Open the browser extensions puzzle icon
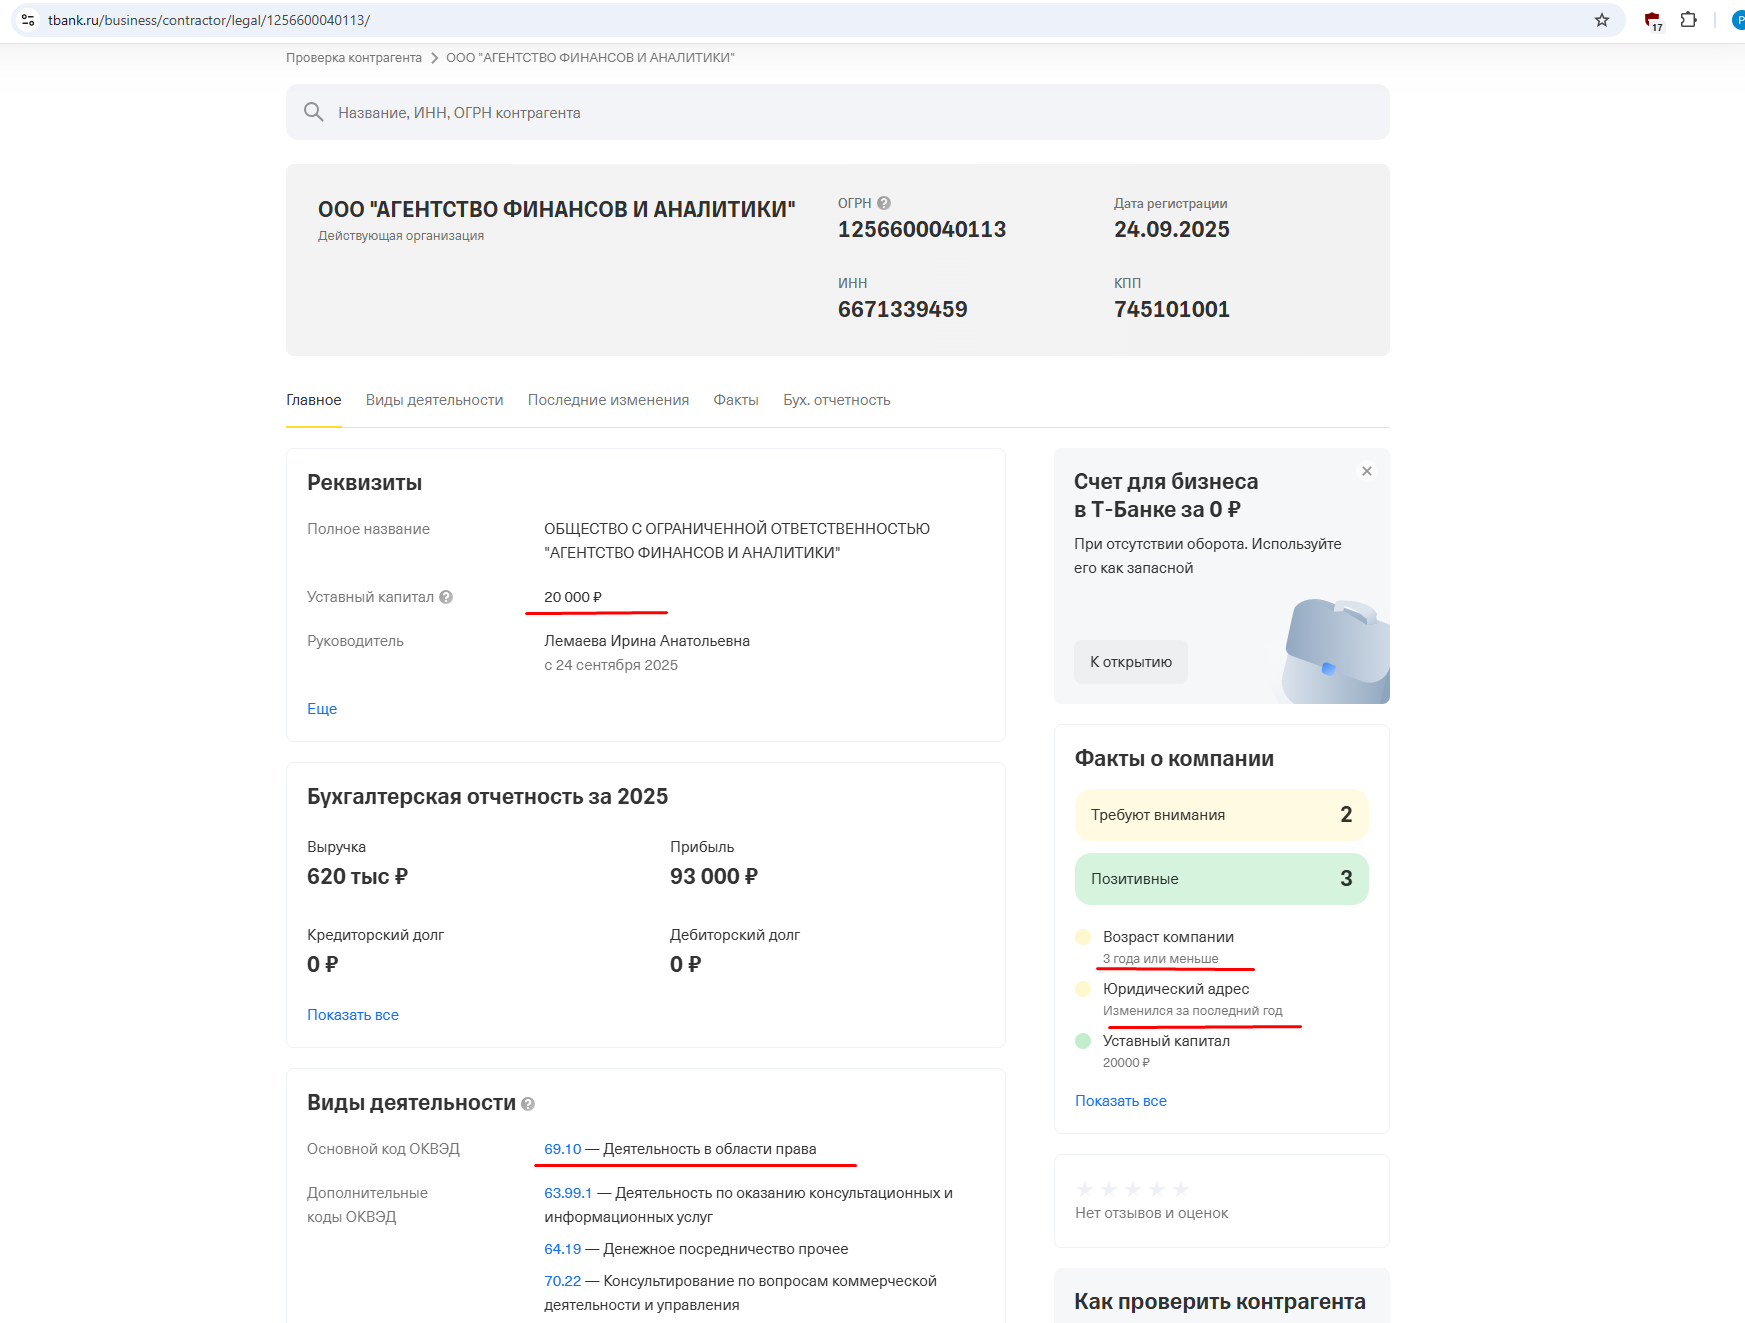 pyautogui.click(x=1689, y=20)
